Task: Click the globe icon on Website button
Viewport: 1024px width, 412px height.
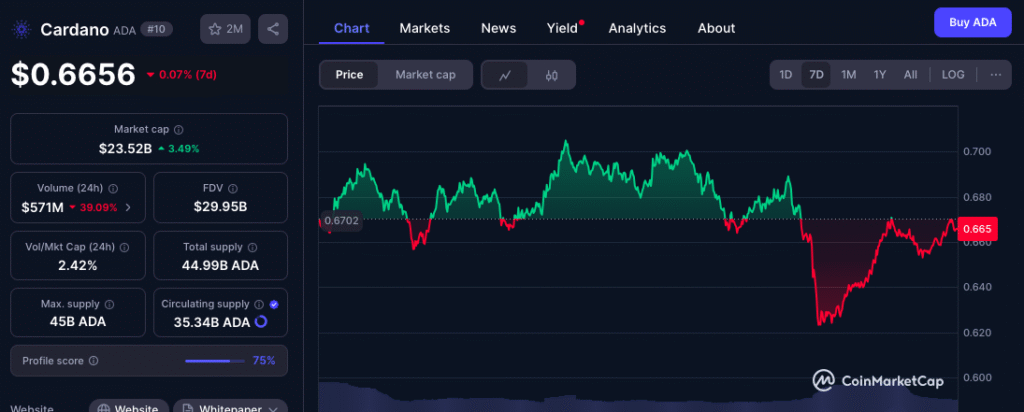Action: point(103,409)
